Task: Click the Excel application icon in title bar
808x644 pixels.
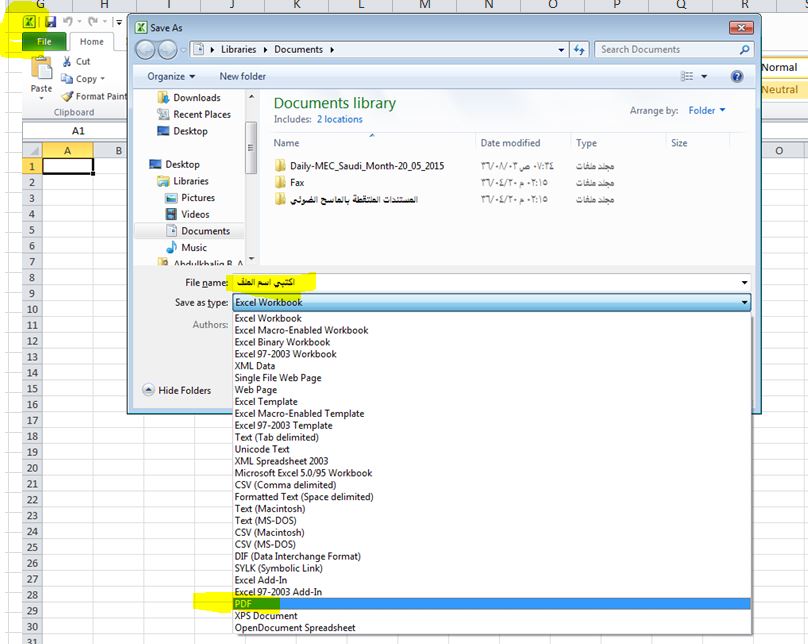Action: tap(29, 22)
